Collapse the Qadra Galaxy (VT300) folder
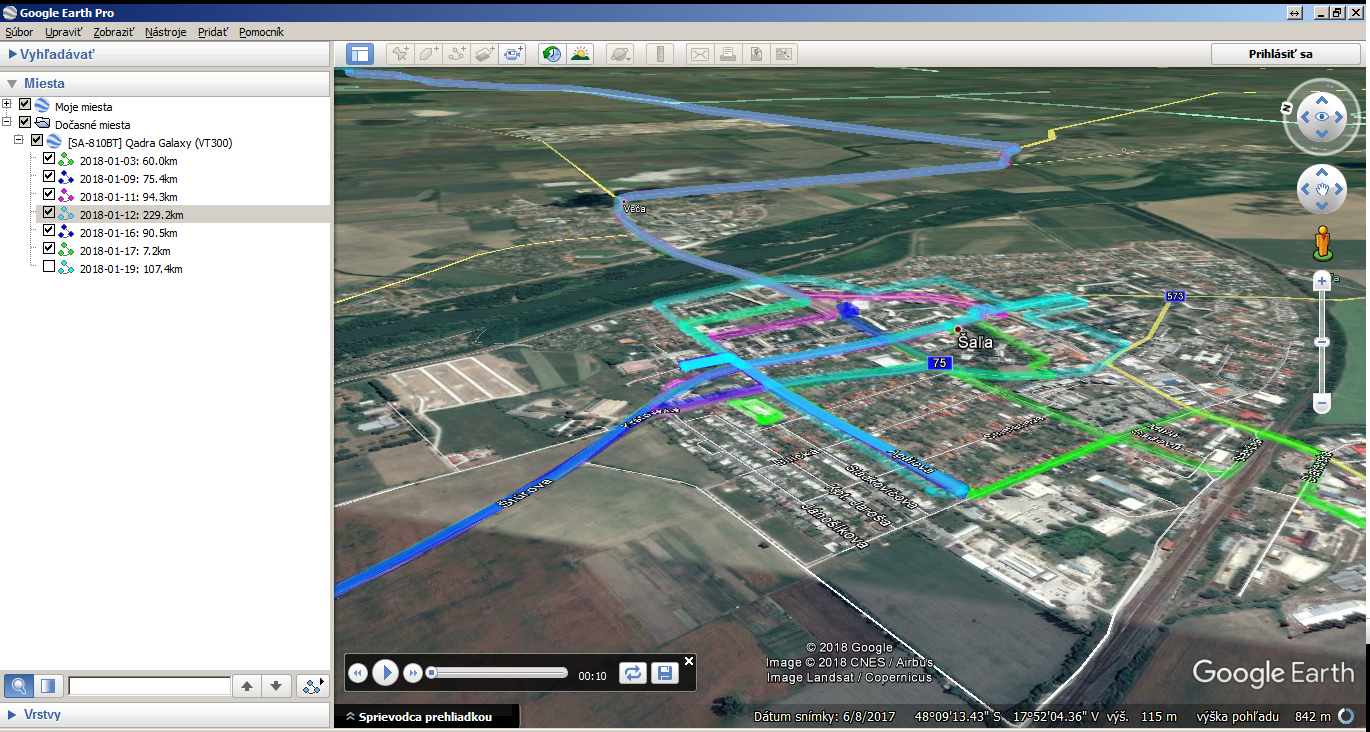 [19, 142]
